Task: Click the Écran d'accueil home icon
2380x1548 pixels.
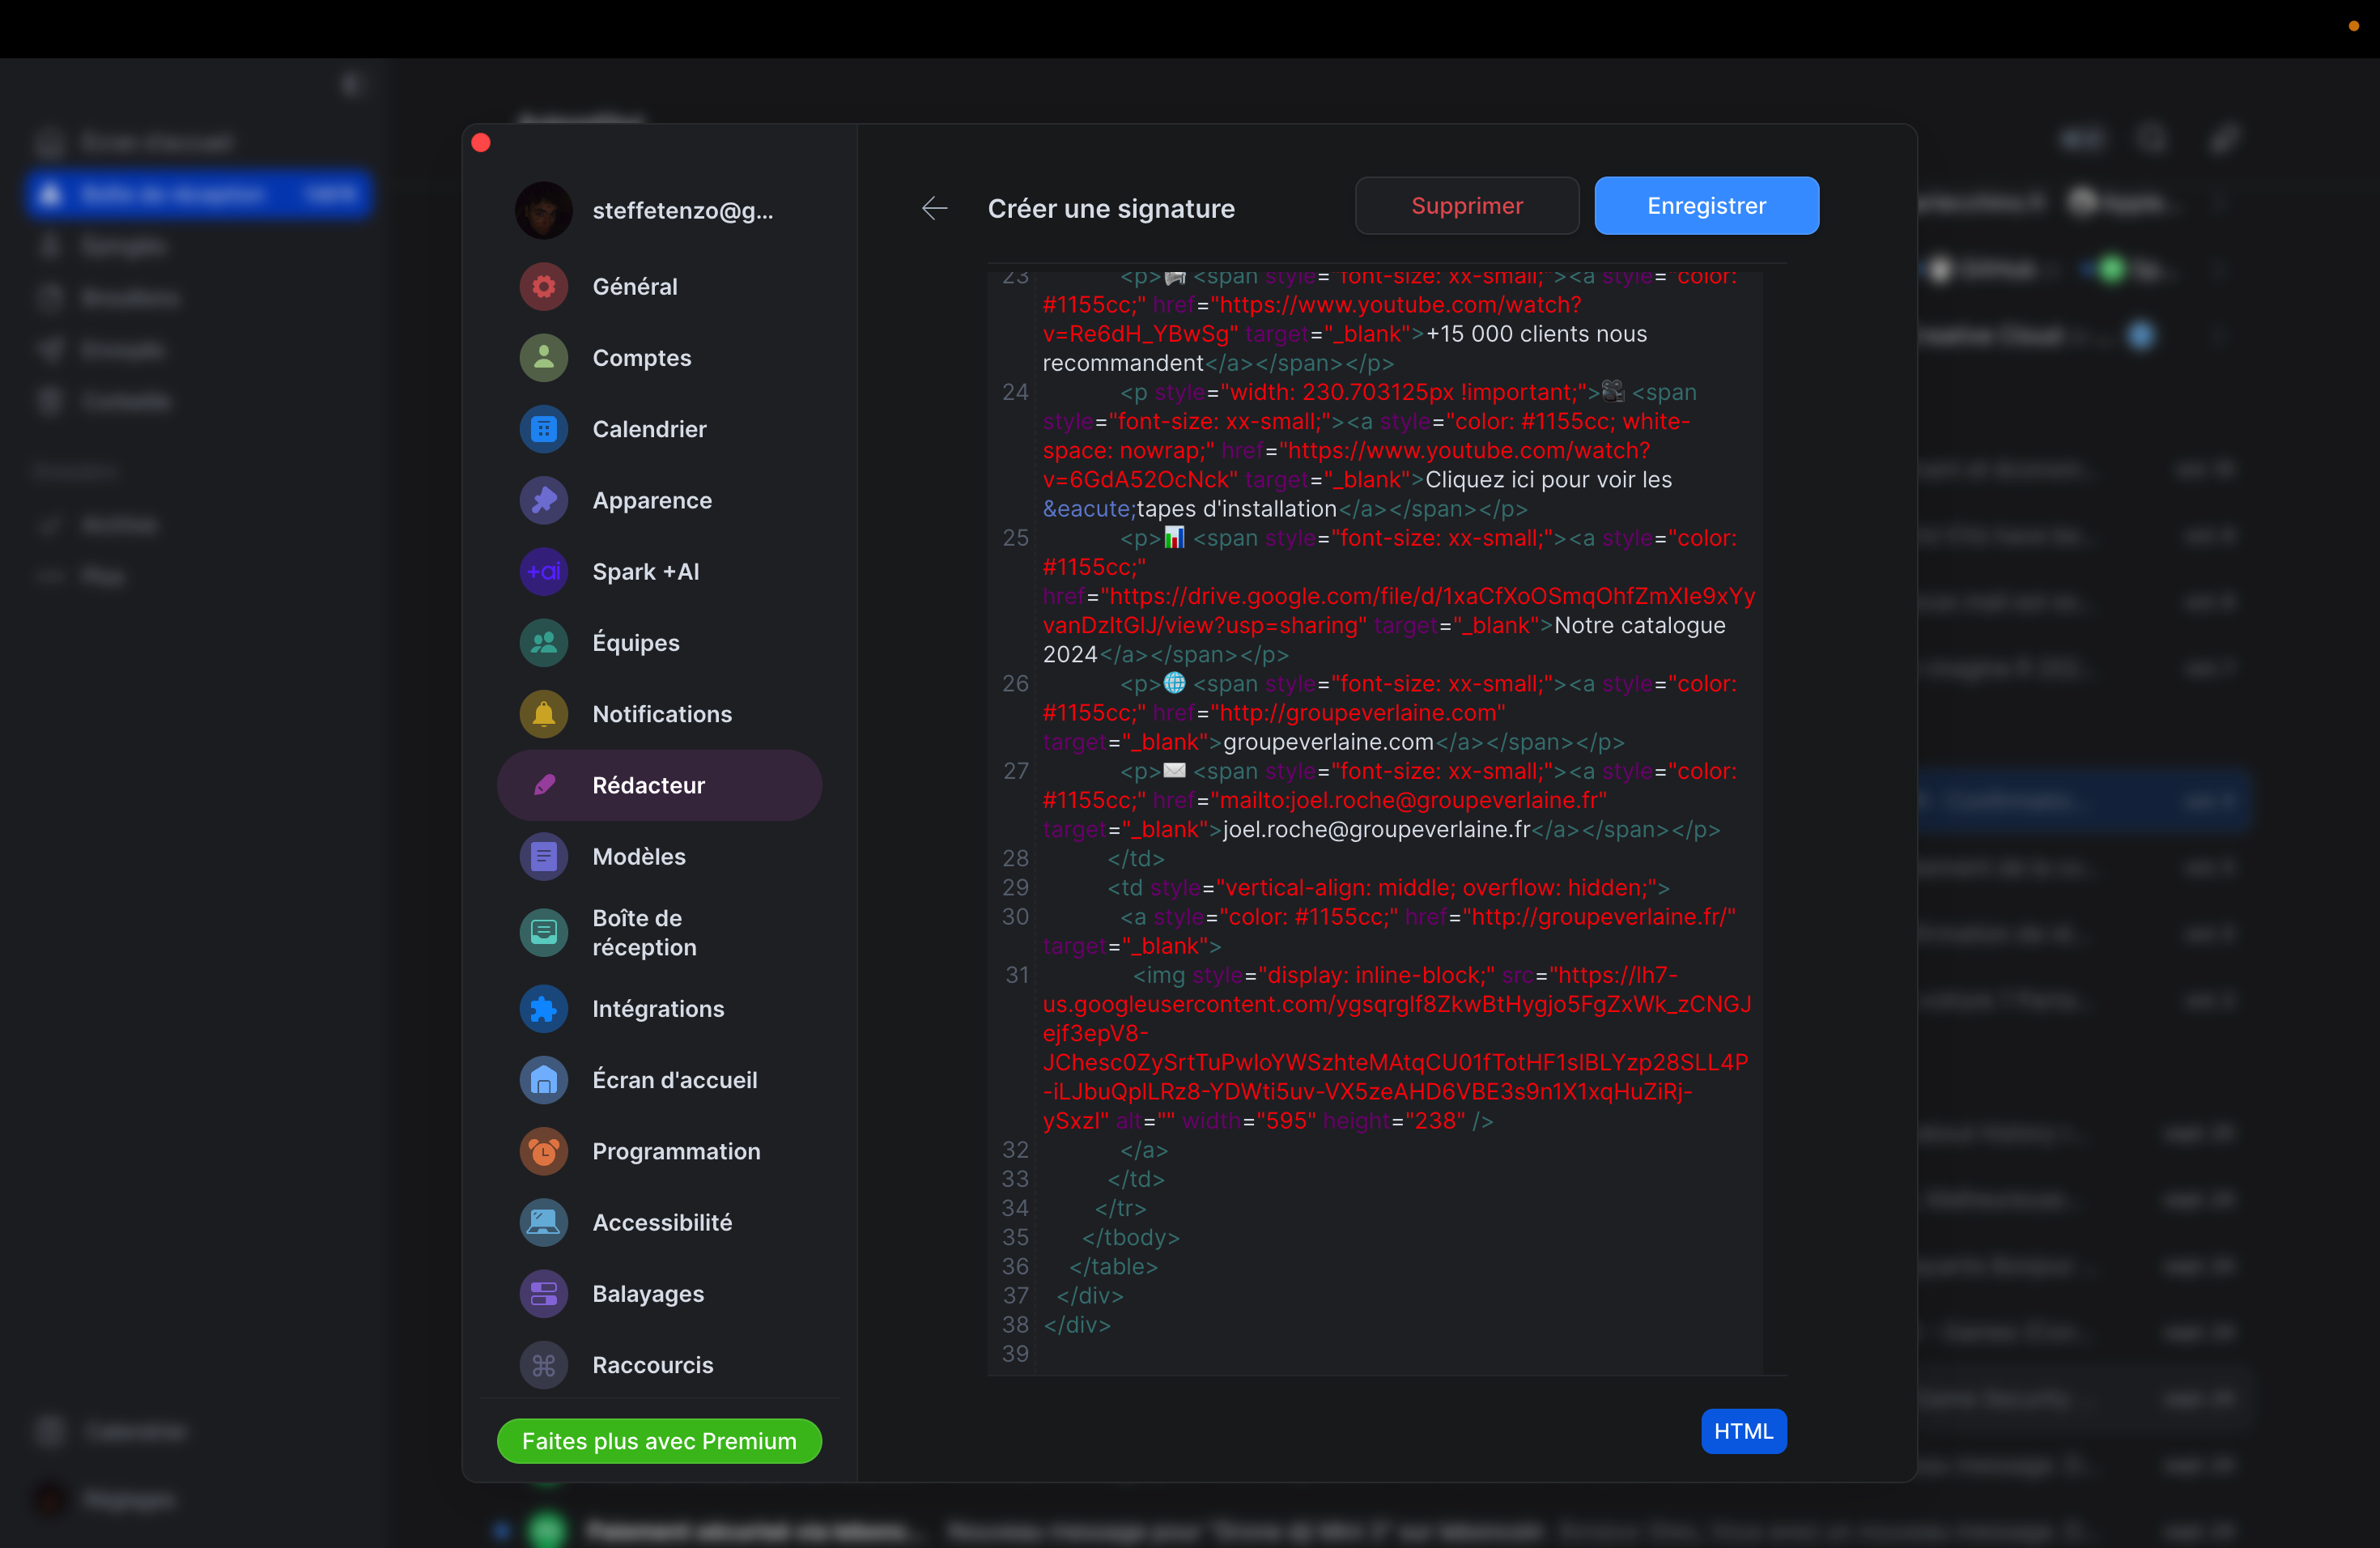Action: 543,1080
